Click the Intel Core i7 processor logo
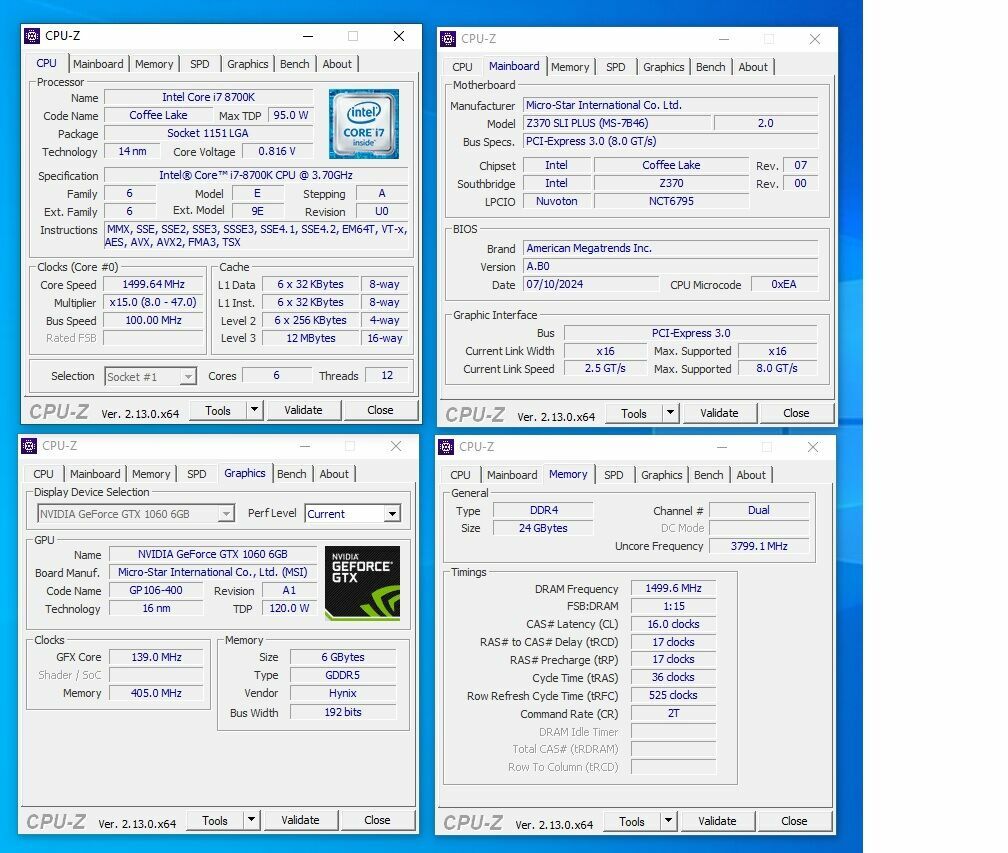 pyautogui.click(x=363, y=123)
